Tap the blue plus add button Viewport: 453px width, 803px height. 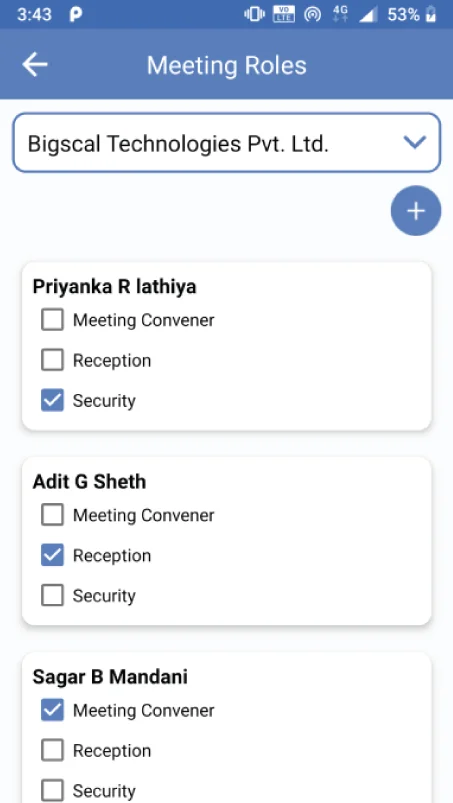pyautogui.click(x=416, y=210)
